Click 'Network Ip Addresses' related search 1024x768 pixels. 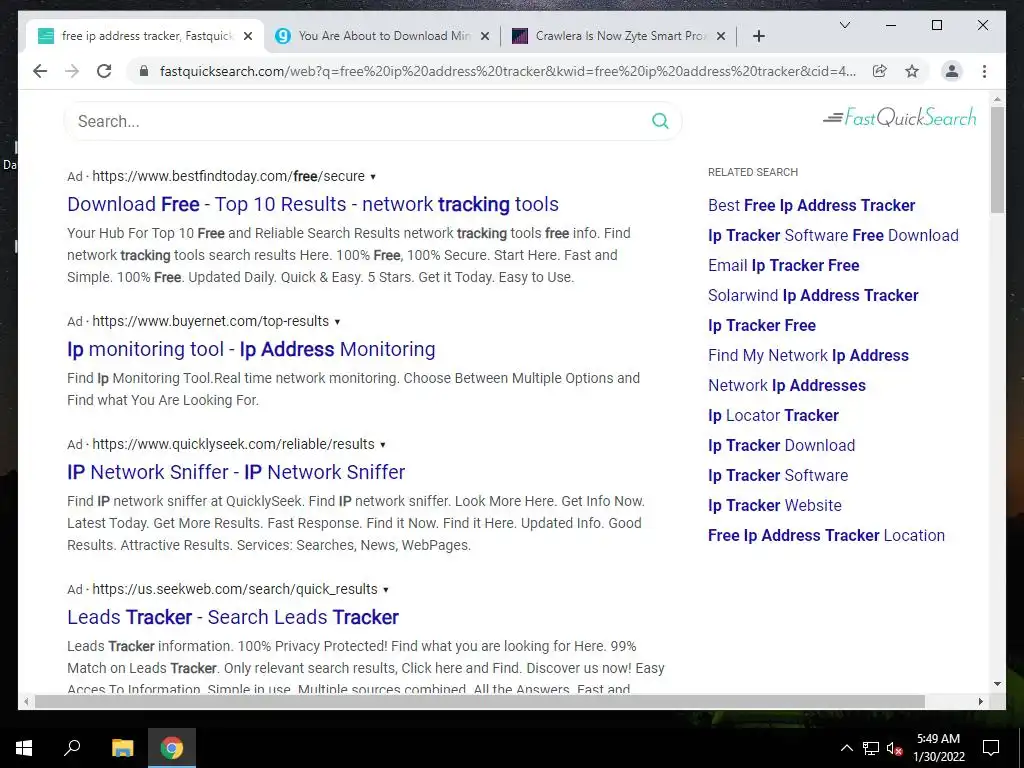pos(787,385)
